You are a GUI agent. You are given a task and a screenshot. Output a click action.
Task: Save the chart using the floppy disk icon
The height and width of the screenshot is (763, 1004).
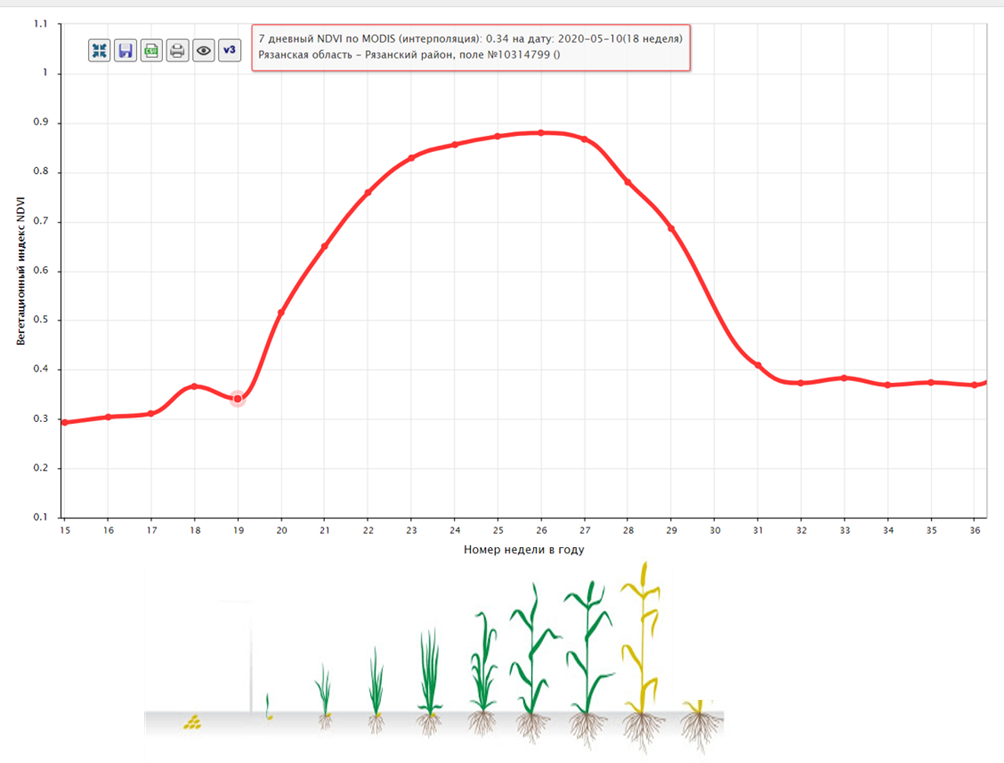[x=125, y=51]
